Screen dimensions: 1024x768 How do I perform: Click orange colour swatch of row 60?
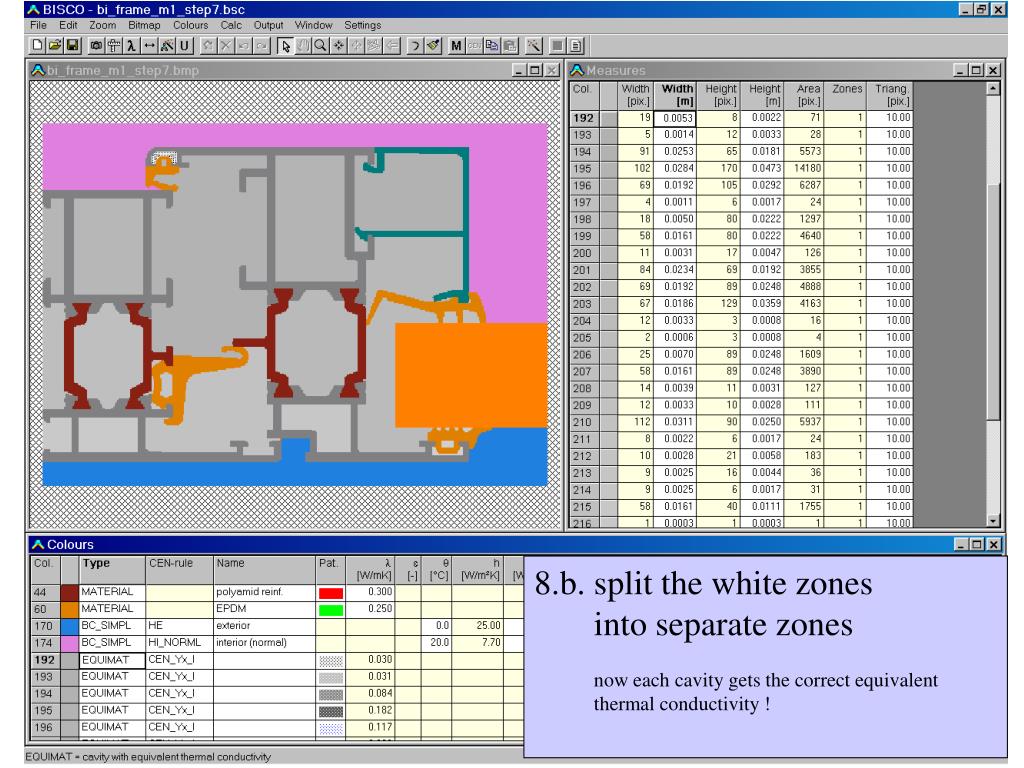point(69,609)
